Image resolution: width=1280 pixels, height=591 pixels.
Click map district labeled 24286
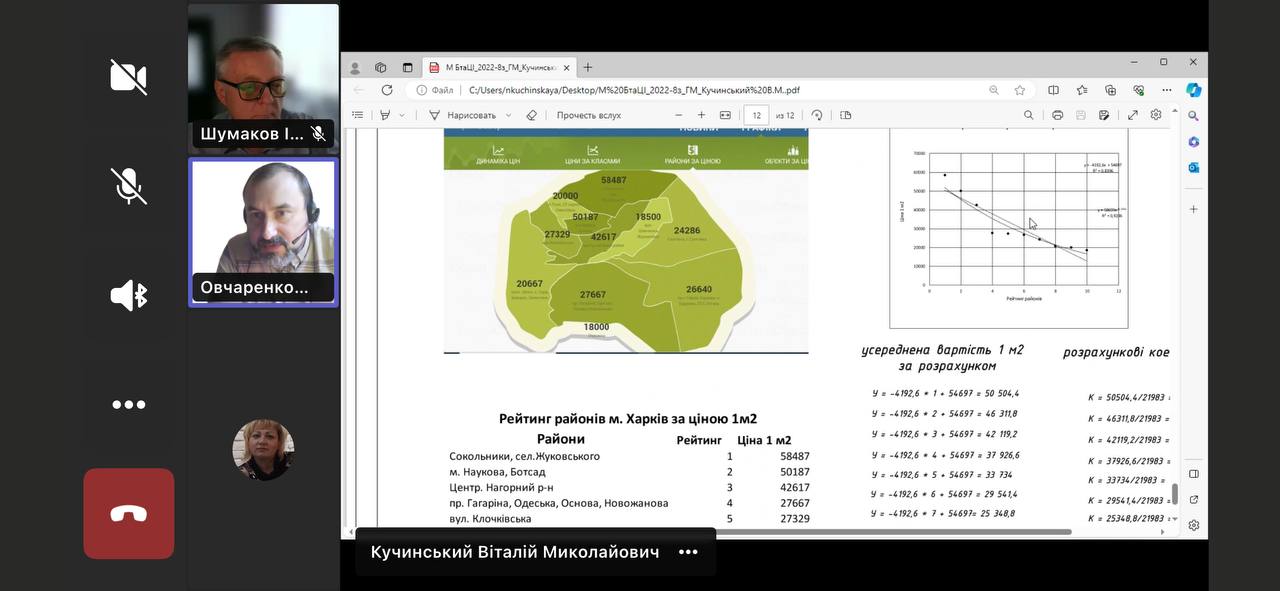[x=686, y=231]
